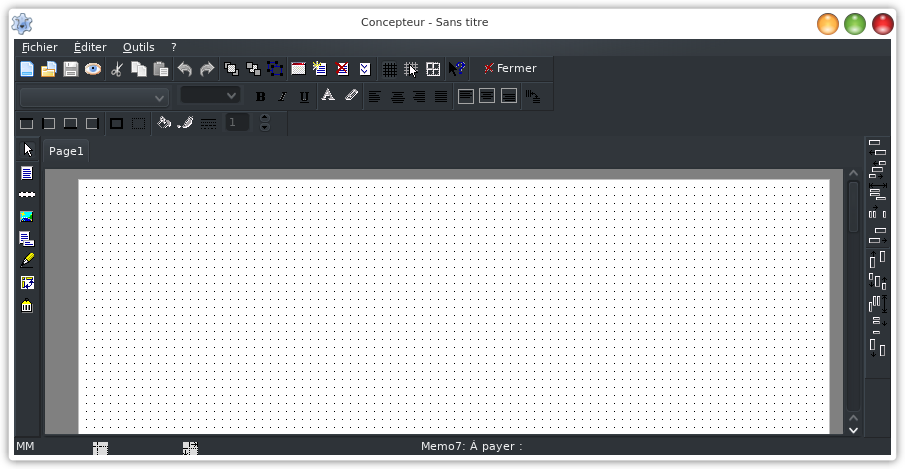Select the rectangle memo object tool
905x469 pixels.
coord(27,173)
